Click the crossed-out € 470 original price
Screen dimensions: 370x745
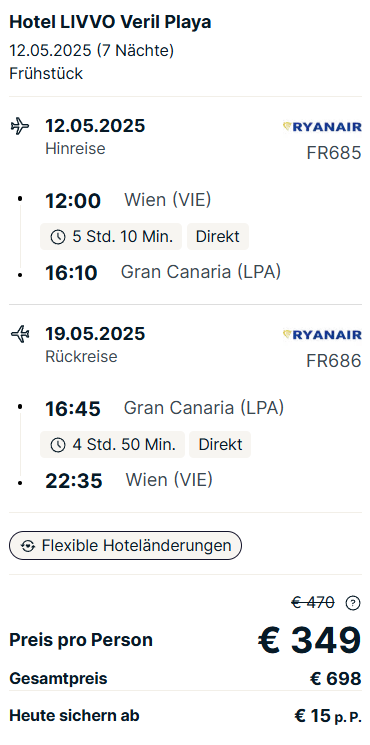313,602
